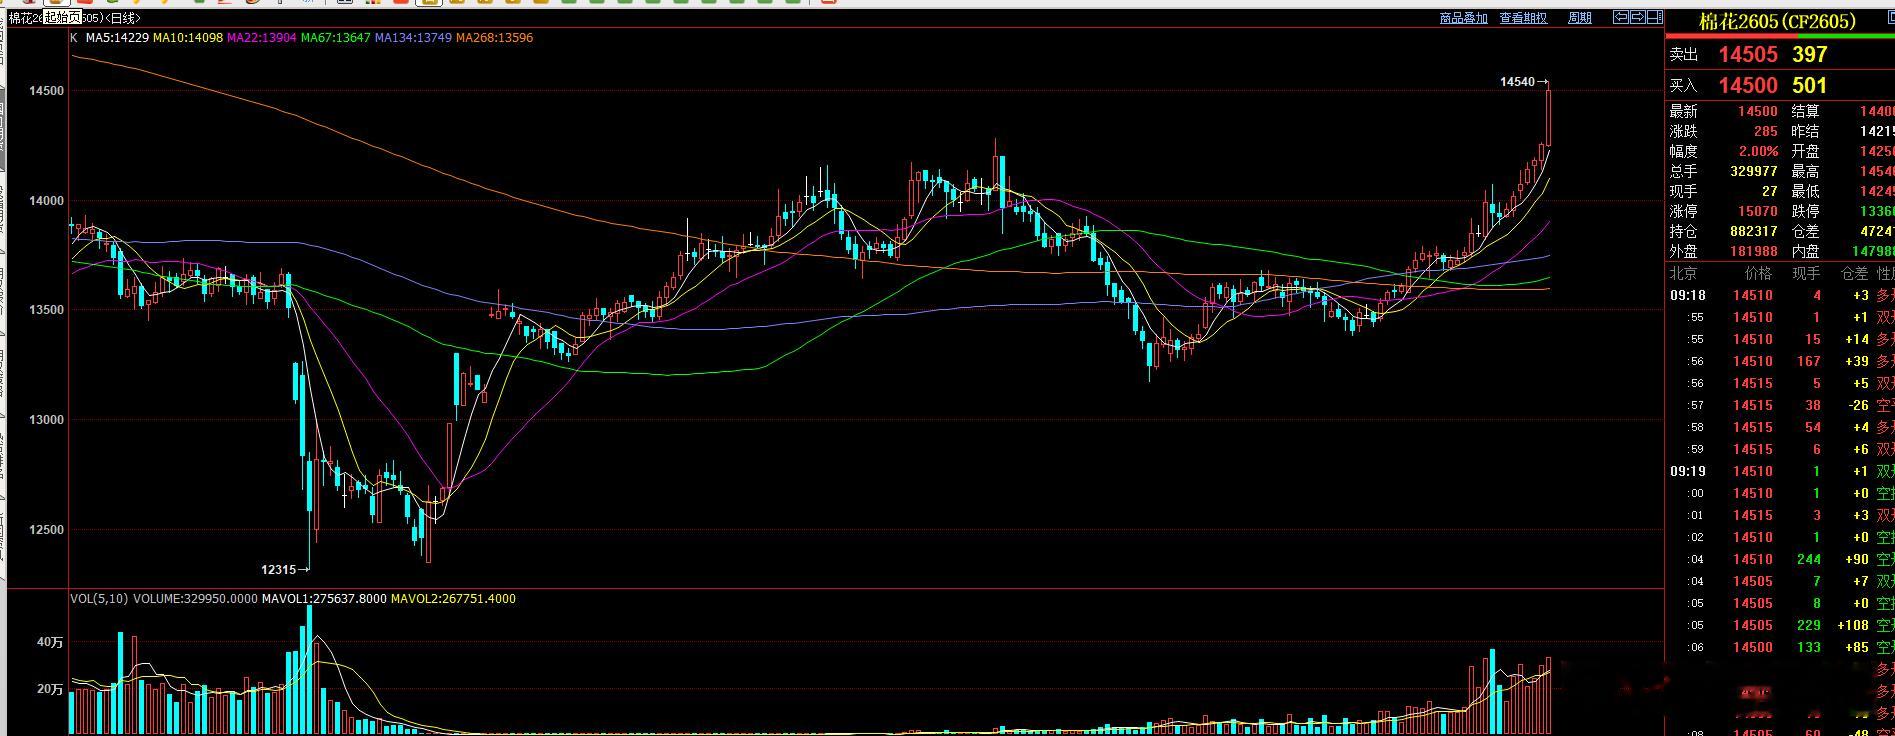Select the MA134:13749 indicator label

(413, 38)
